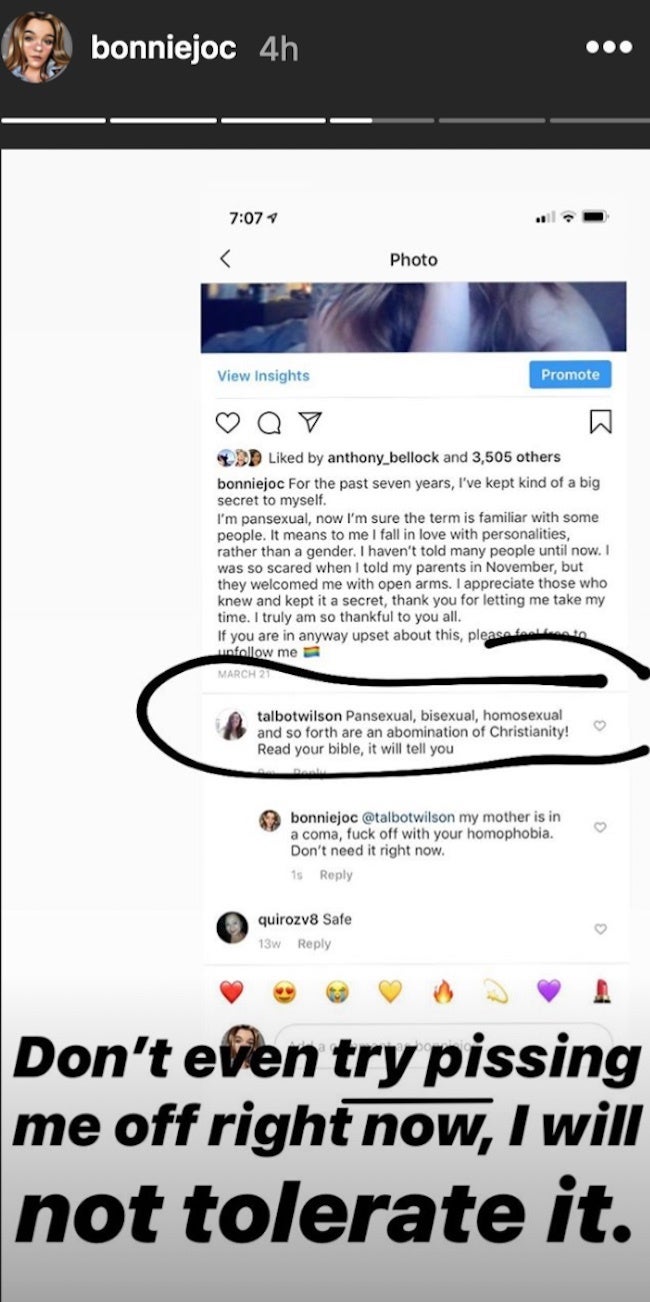Like bonniejoc's reply with small heart
This screenshot has height=1302, width=650.
pos(600,828)
